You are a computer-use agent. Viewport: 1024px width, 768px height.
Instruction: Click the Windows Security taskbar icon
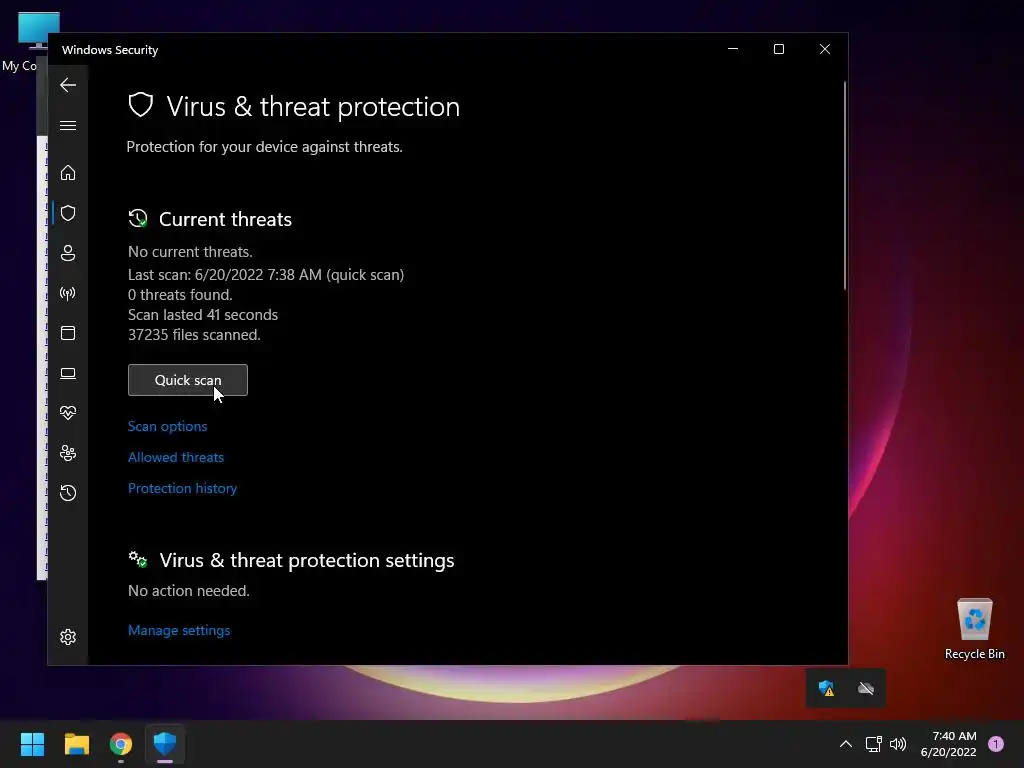pos(165,744)
